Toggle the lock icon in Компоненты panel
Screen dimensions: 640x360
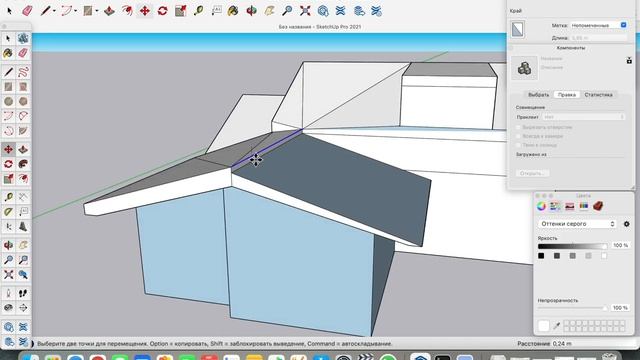(x=629, y=60)
